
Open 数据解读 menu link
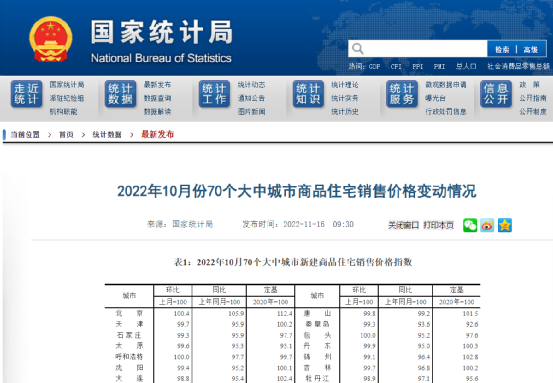[157, 111]
